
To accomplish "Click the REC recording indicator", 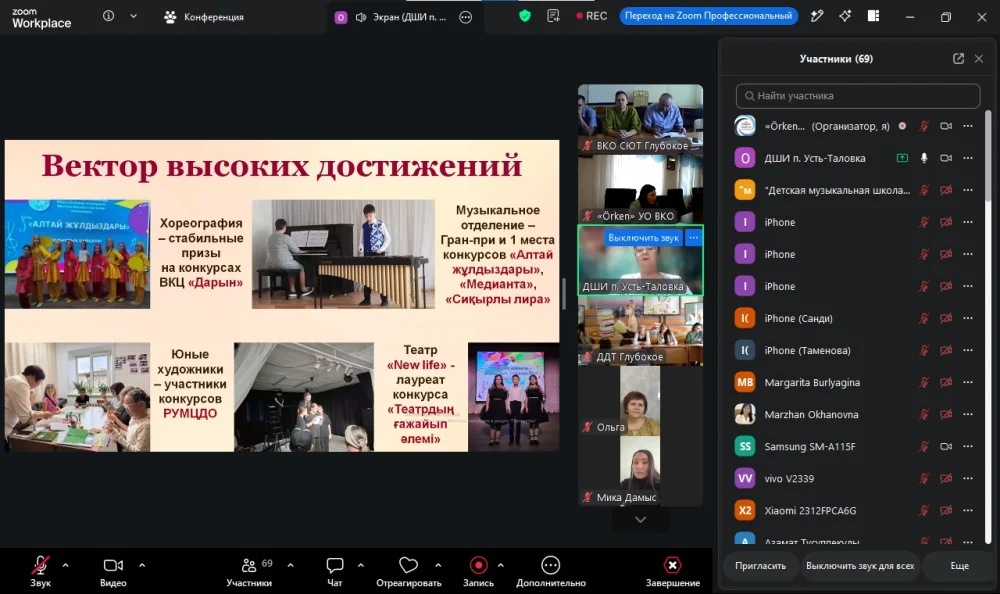I will [x=592, y=16].
